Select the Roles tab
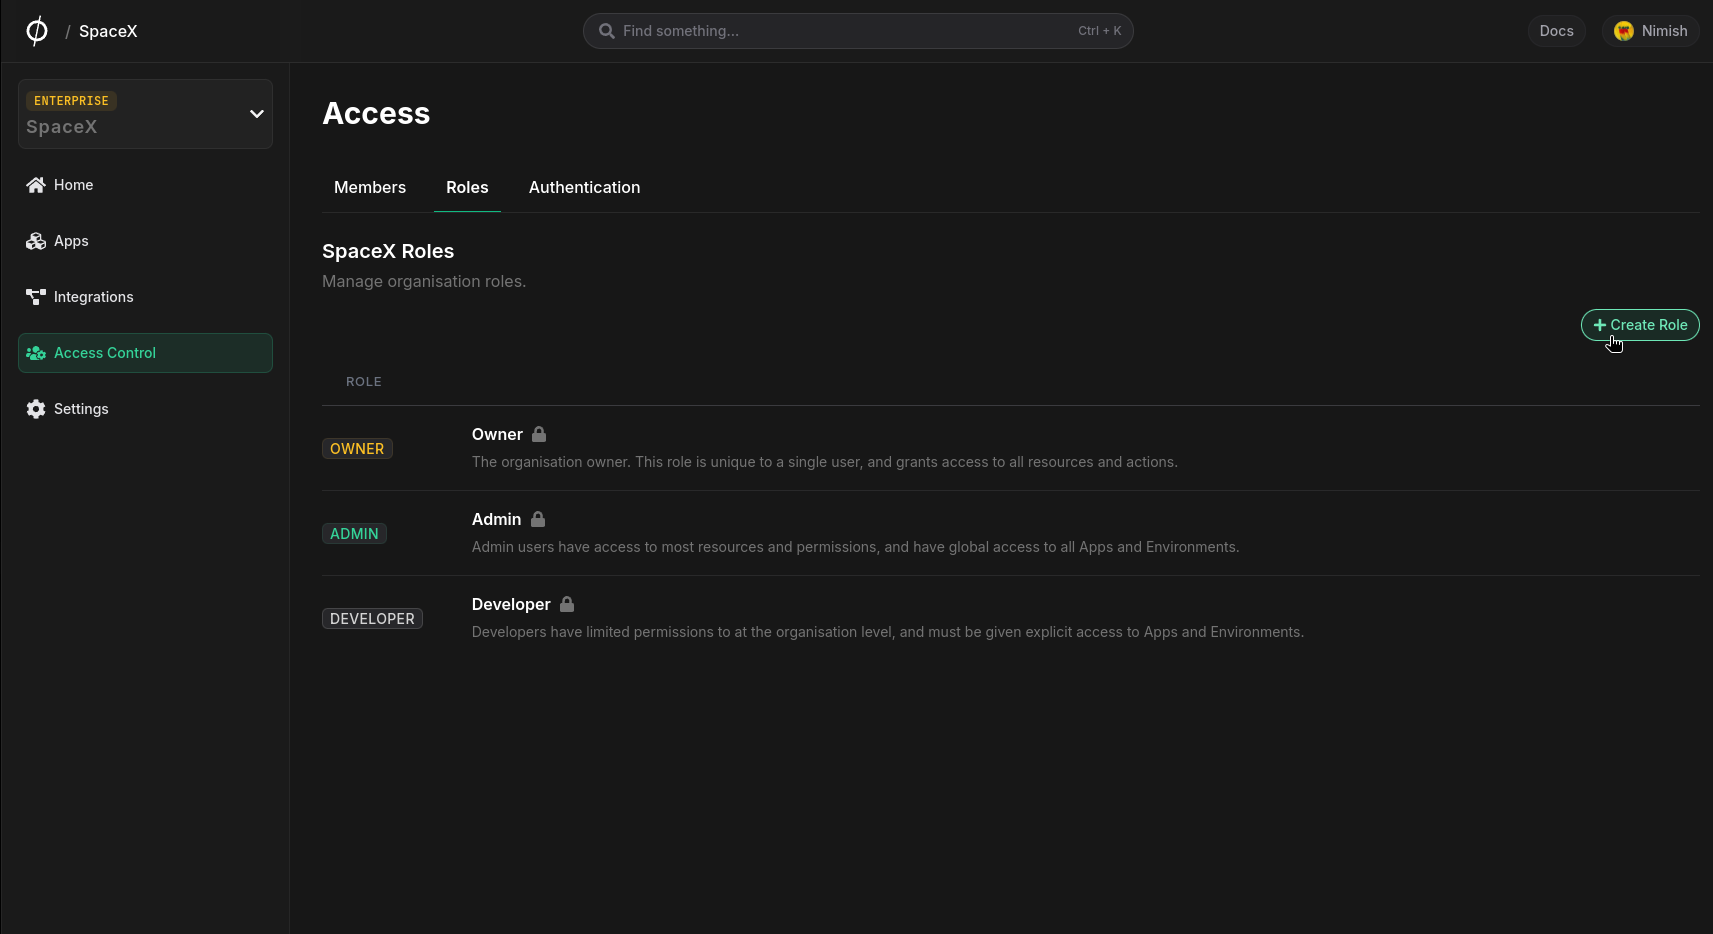Image resolution: width=1713 pixels, height=934 pixels. tap(467, 187)
